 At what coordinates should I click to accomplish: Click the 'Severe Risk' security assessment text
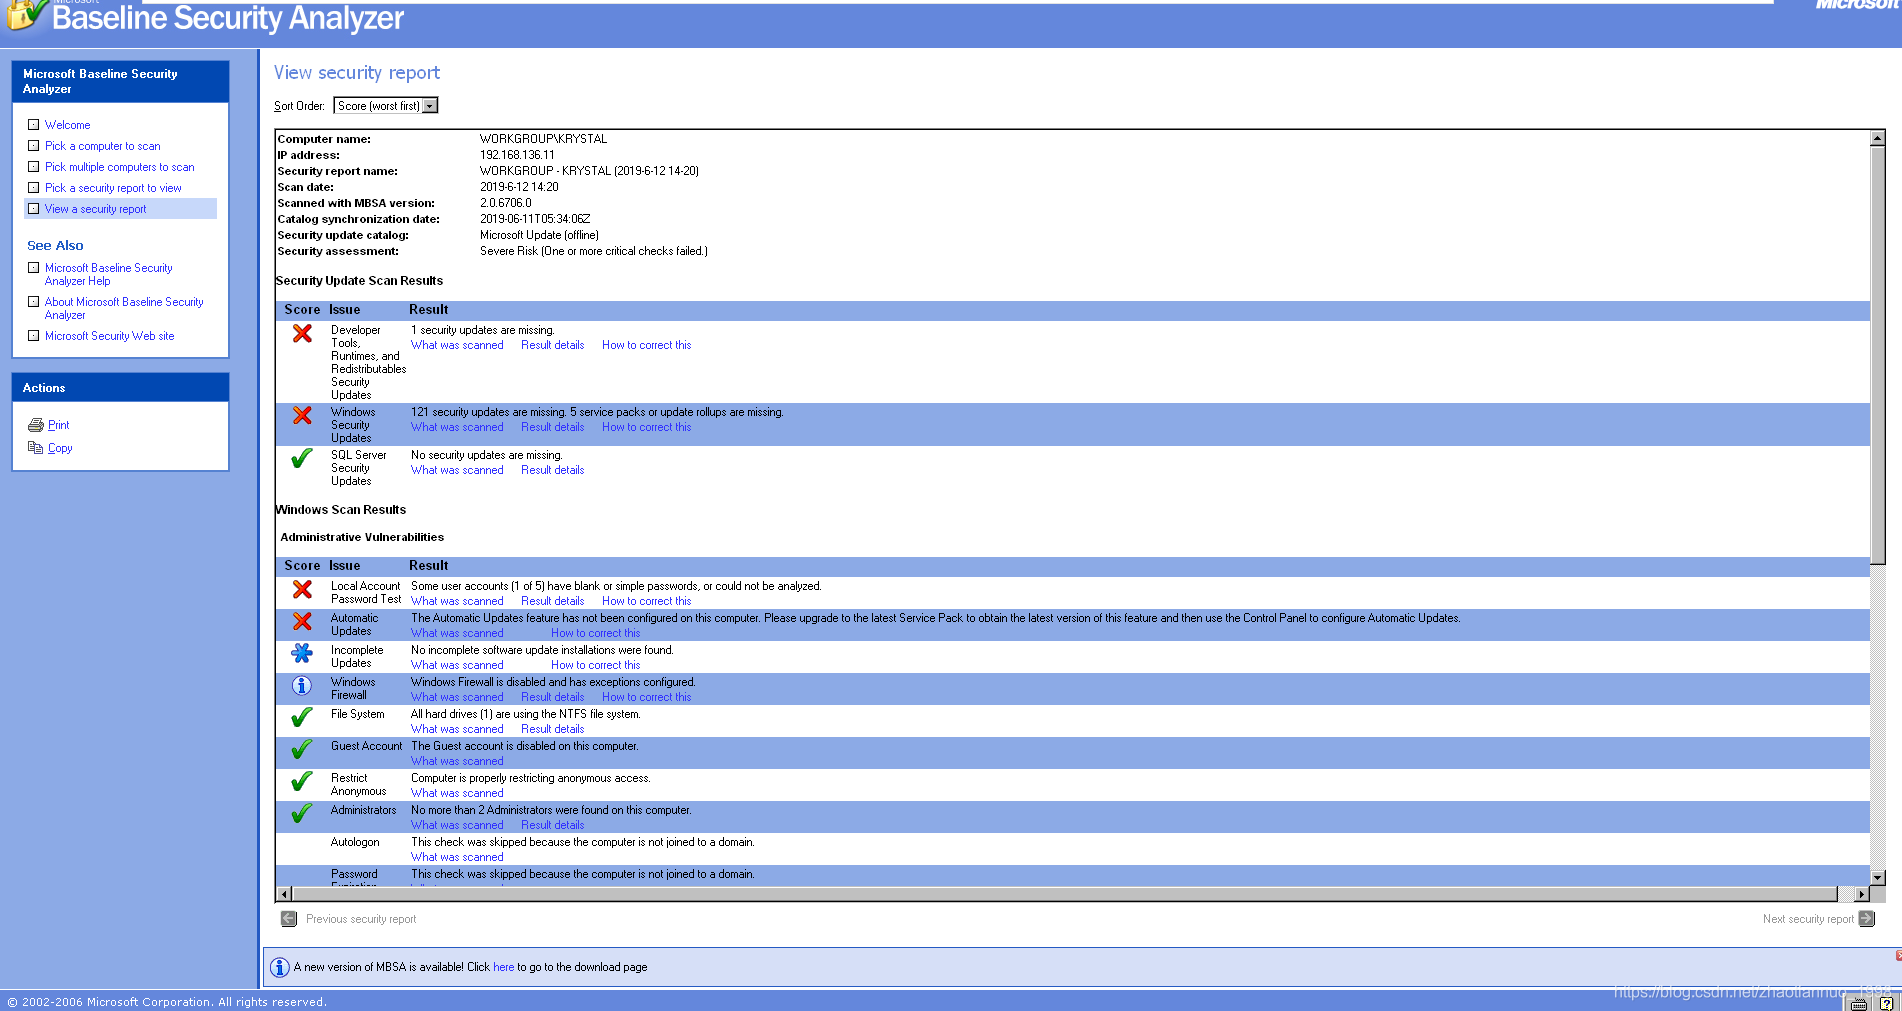click(x=593, y=251)
